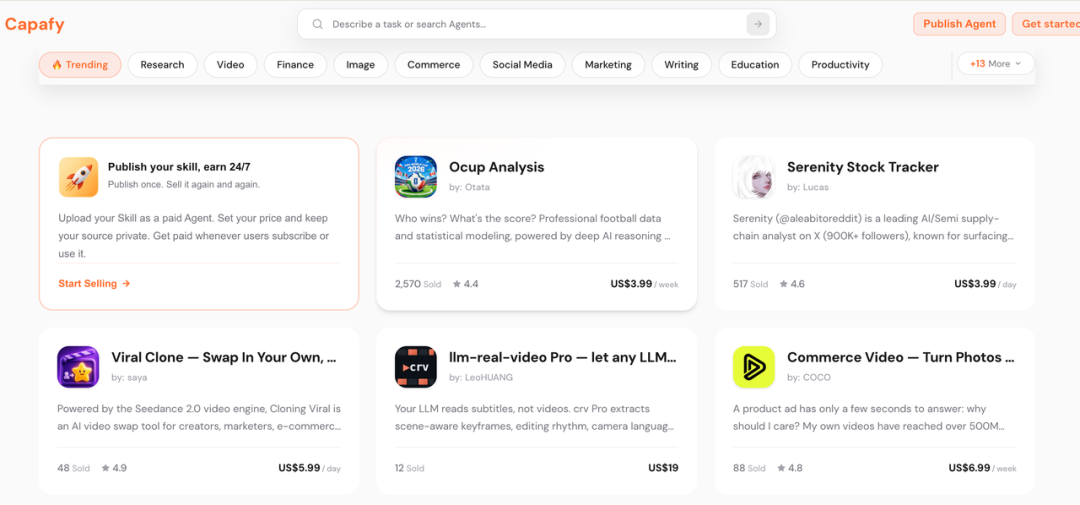Click the Ocup Analysis description text

tap(533, 227)
